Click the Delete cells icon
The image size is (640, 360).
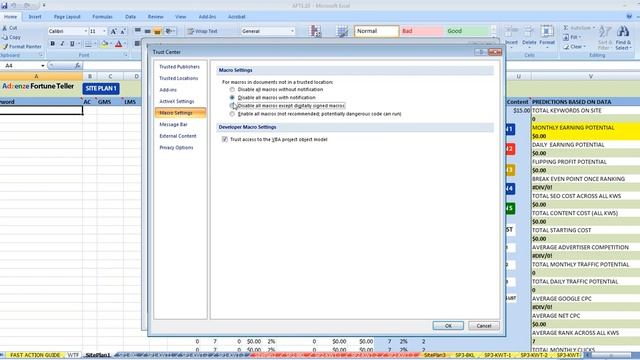(x=529, y=31)
